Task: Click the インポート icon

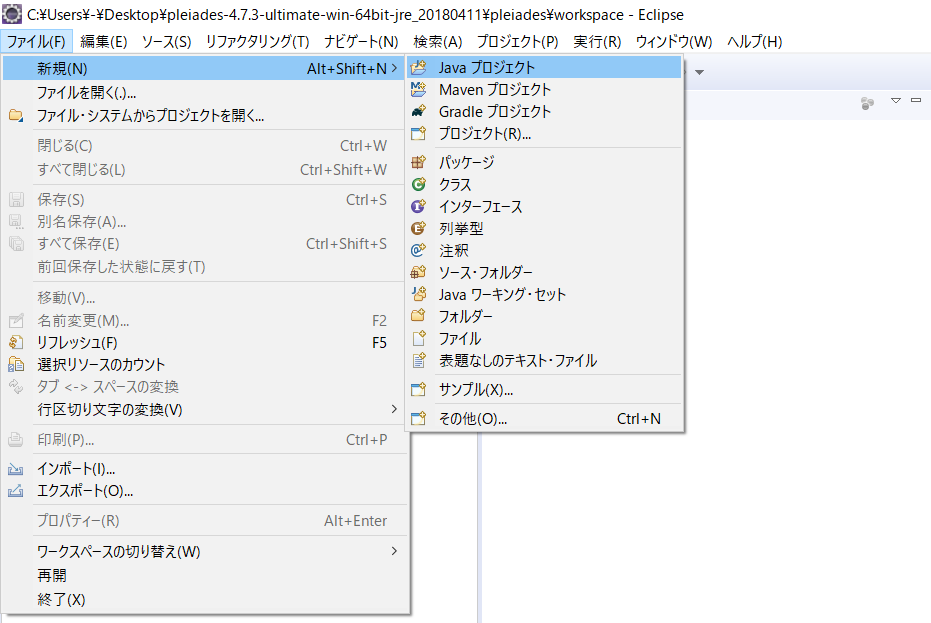Action: tap(16, 469)
